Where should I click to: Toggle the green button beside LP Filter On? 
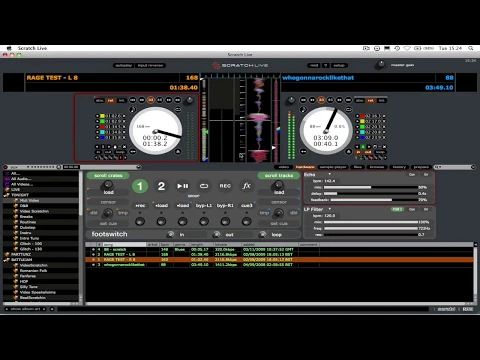[397, 209]
